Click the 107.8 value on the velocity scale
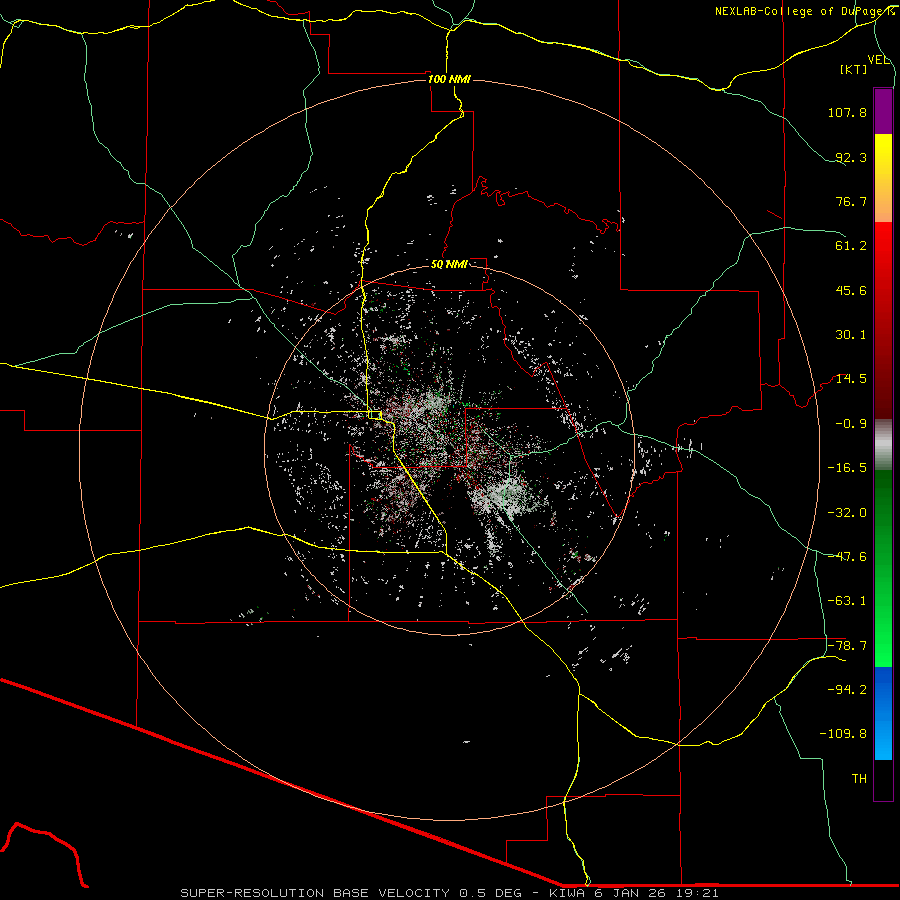Screen dimensions: 900x900 click(847, 112)
